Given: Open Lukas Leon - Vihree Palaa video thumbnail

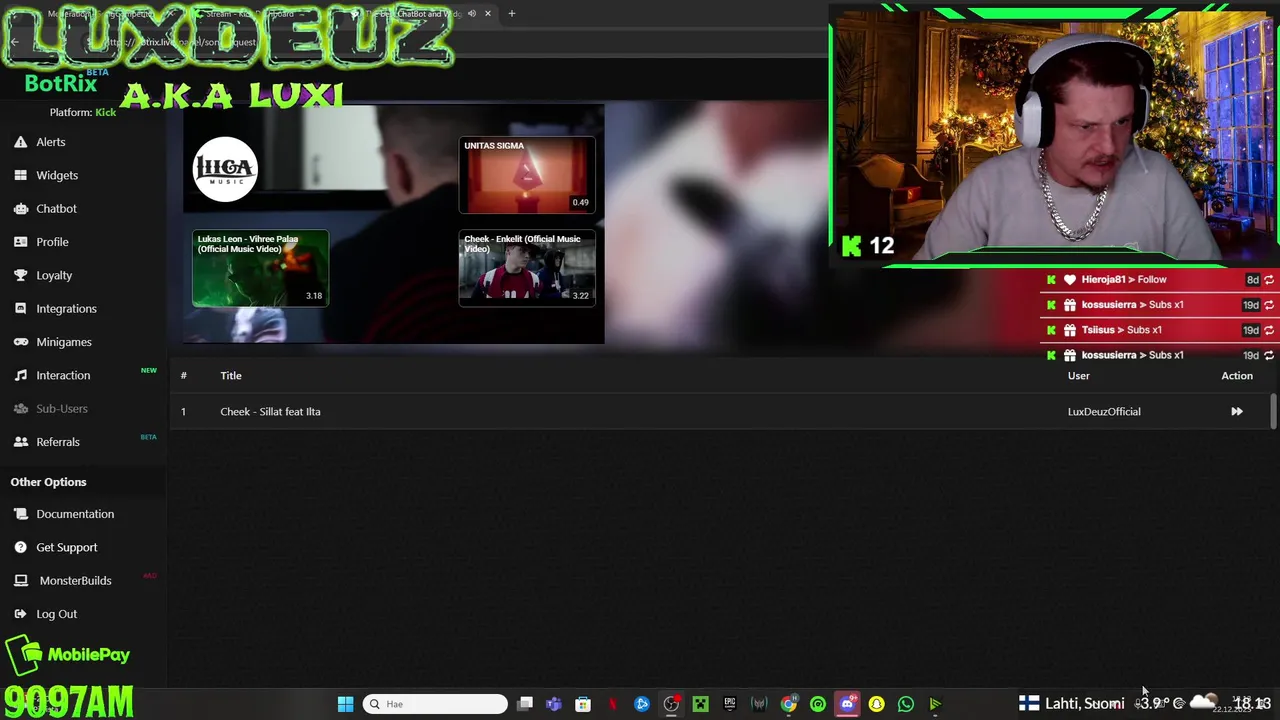Looking at the screenshot, I should pos(260,268).
